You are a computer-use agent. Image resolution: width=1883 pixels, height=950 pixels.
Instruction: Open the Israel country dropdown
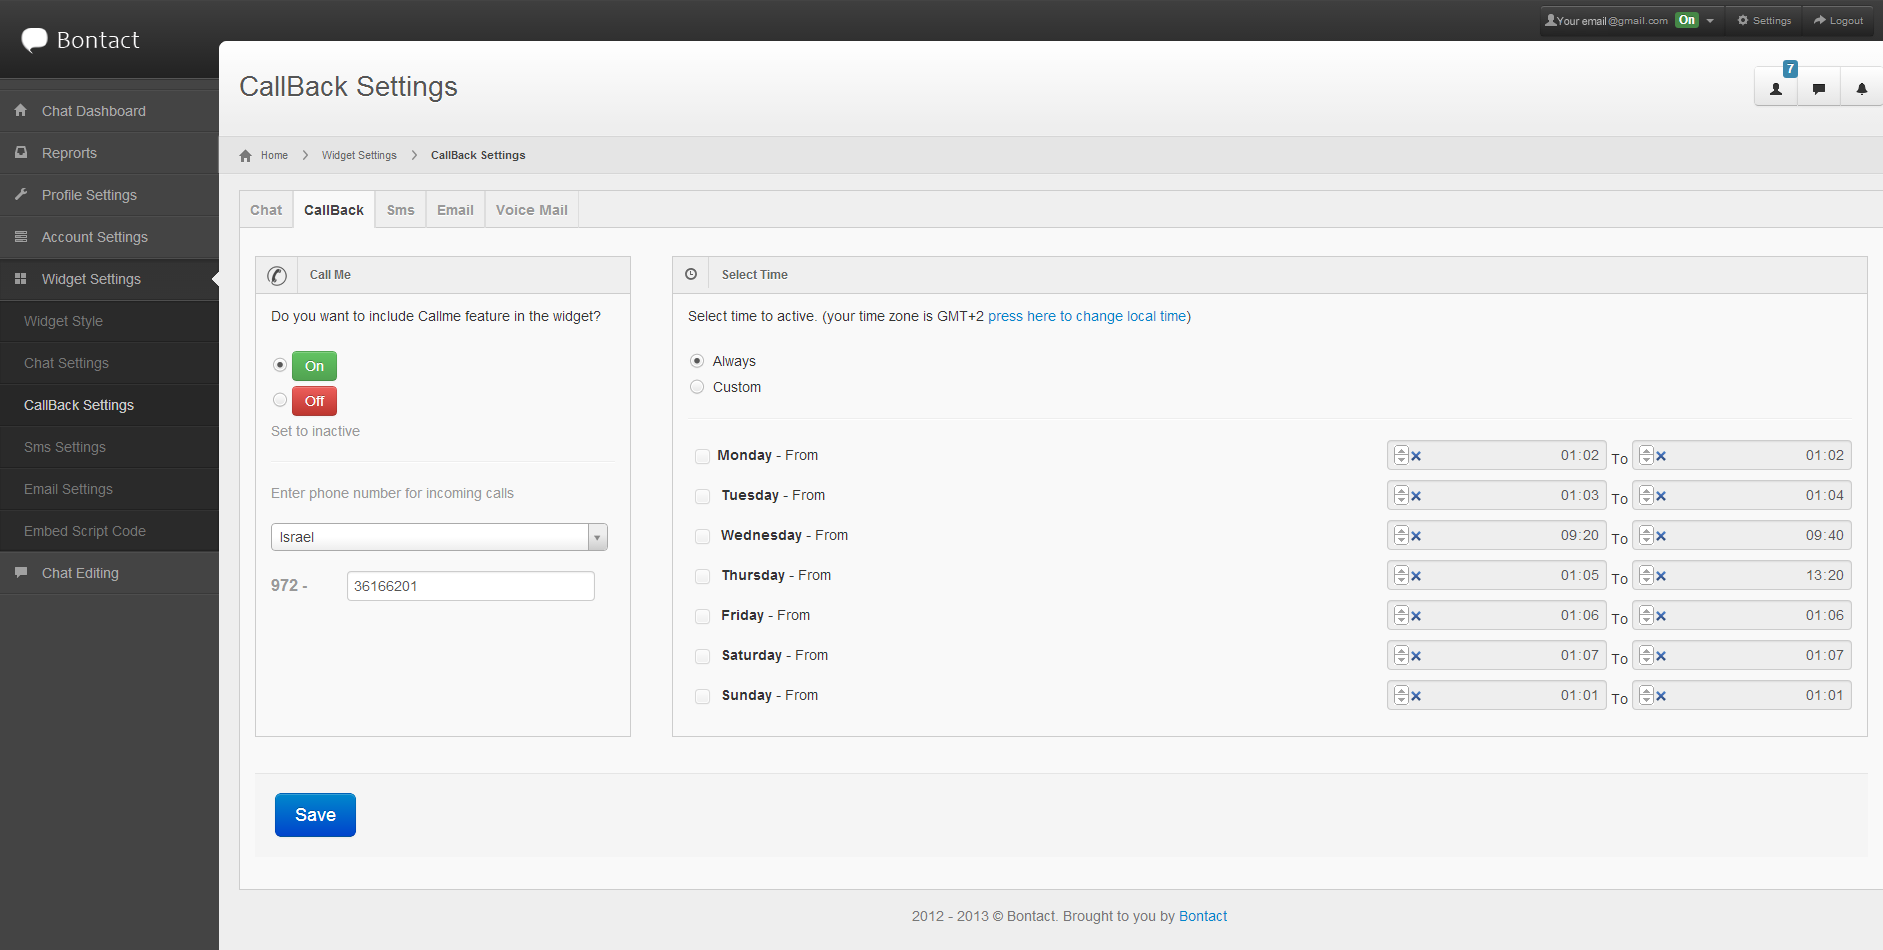(x=439, y=537)
